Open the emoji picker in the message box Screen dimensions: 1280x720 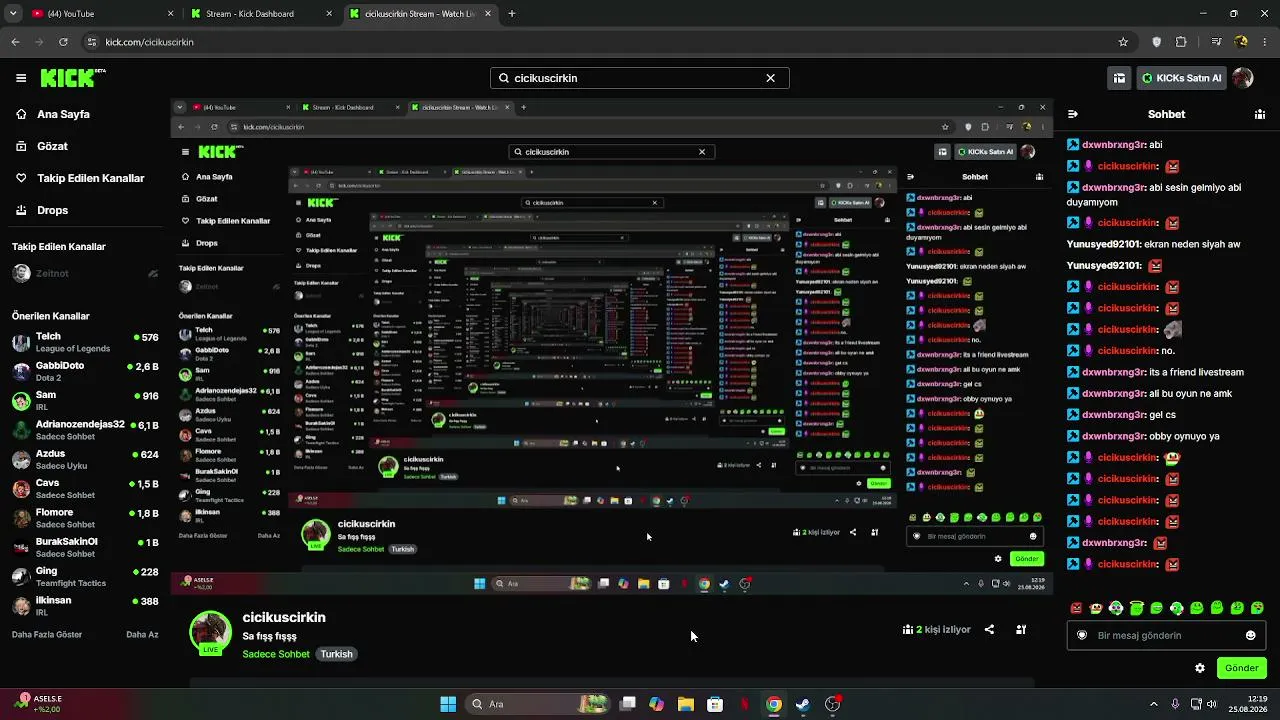pos(1250,635)
